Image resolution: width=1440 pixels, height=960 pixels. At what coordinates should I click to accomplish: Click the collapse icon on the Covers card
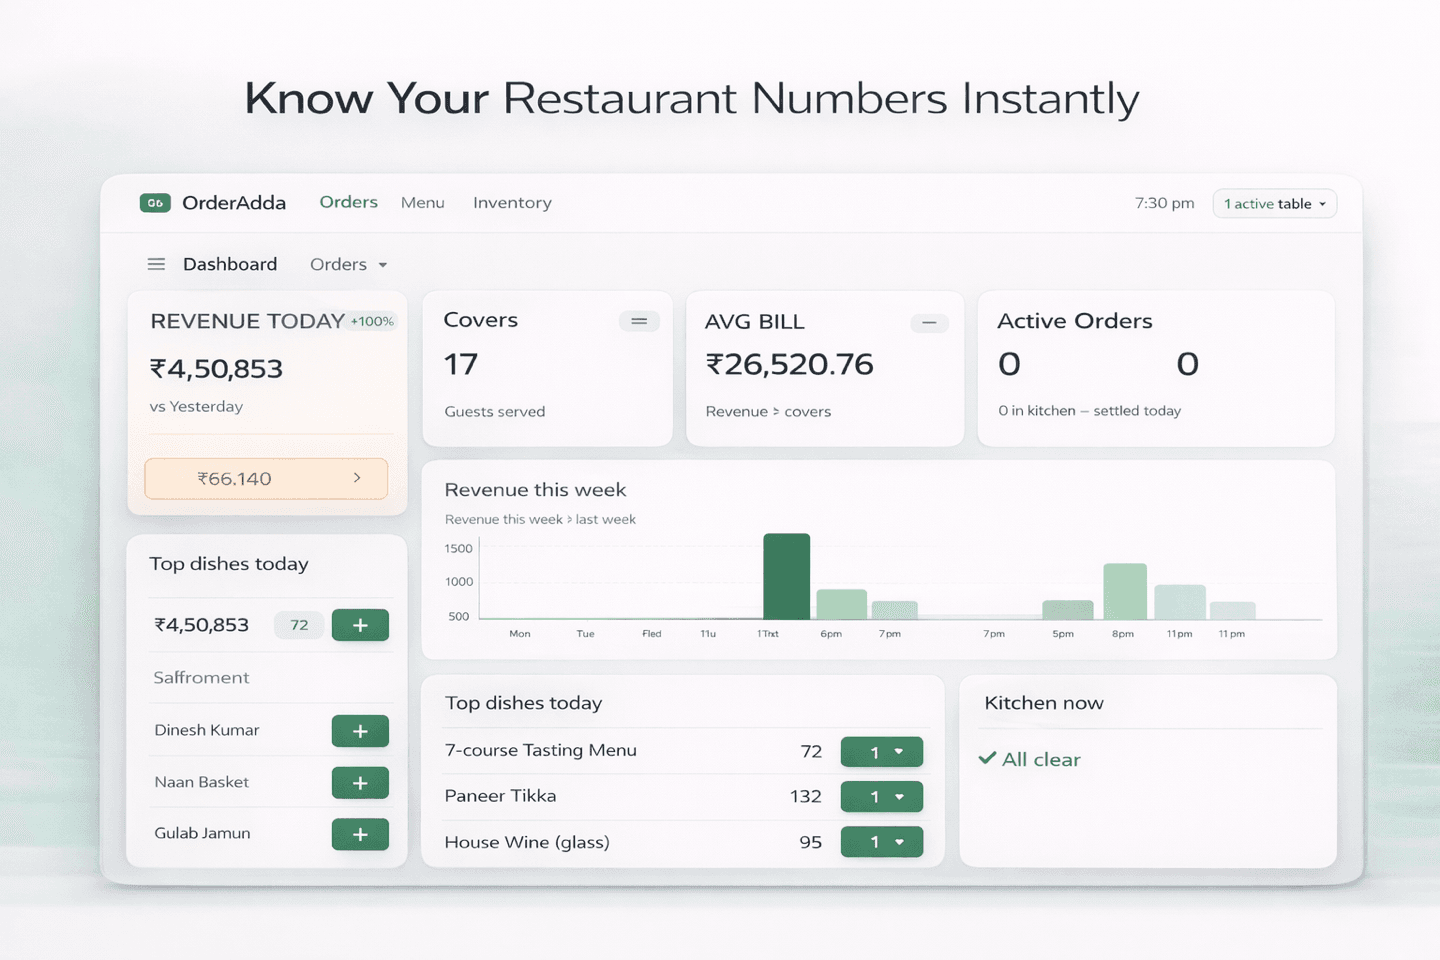pos(639,321)
